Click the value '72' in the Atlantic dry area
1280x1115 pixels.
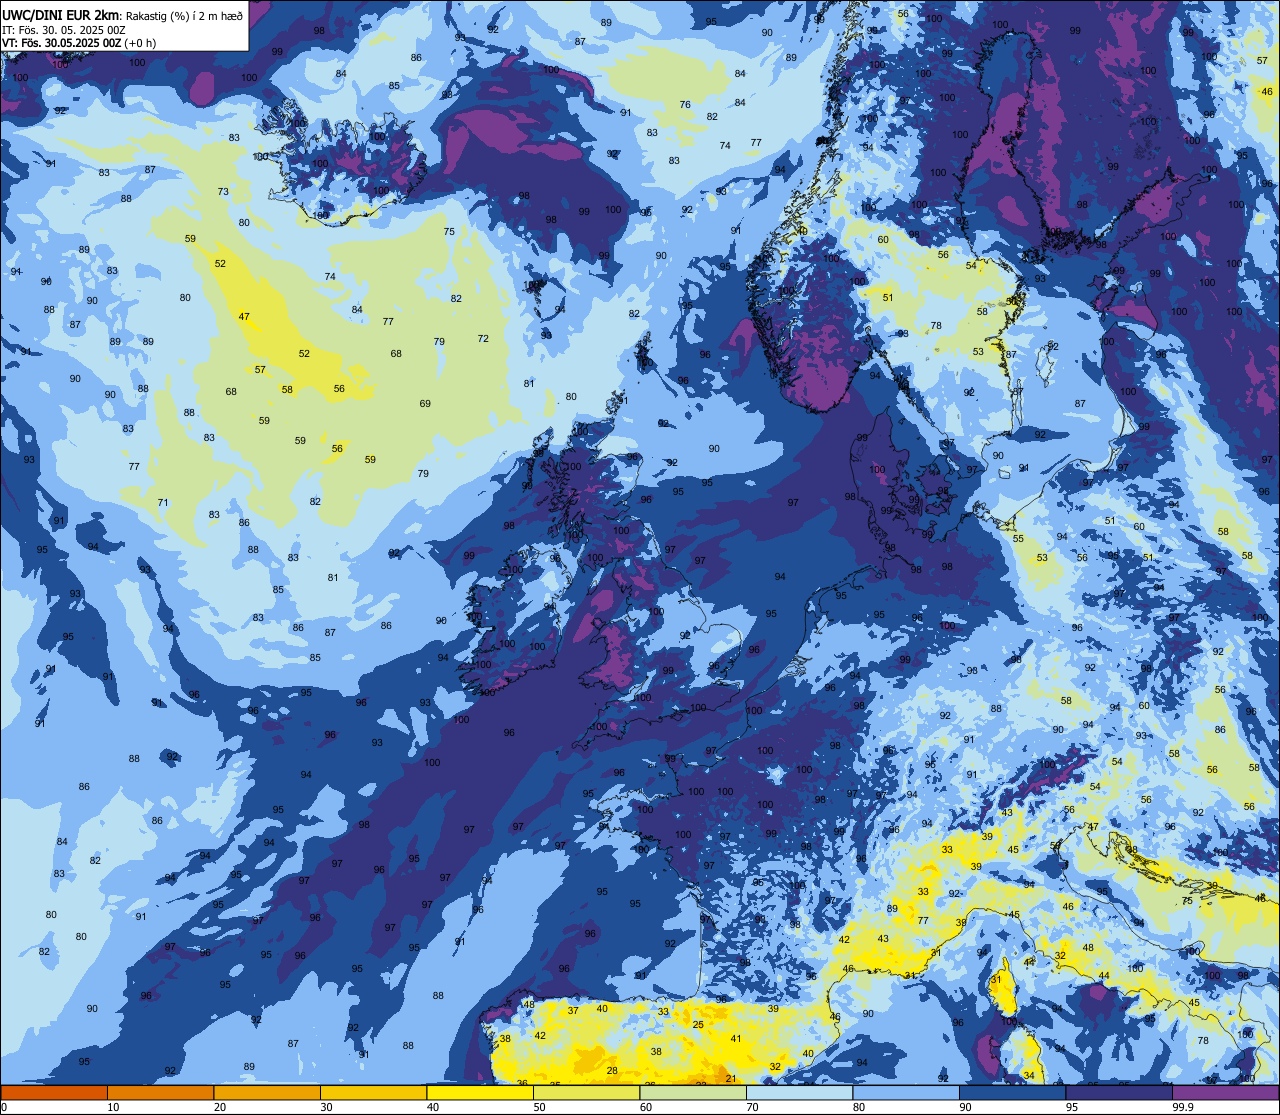483,339
